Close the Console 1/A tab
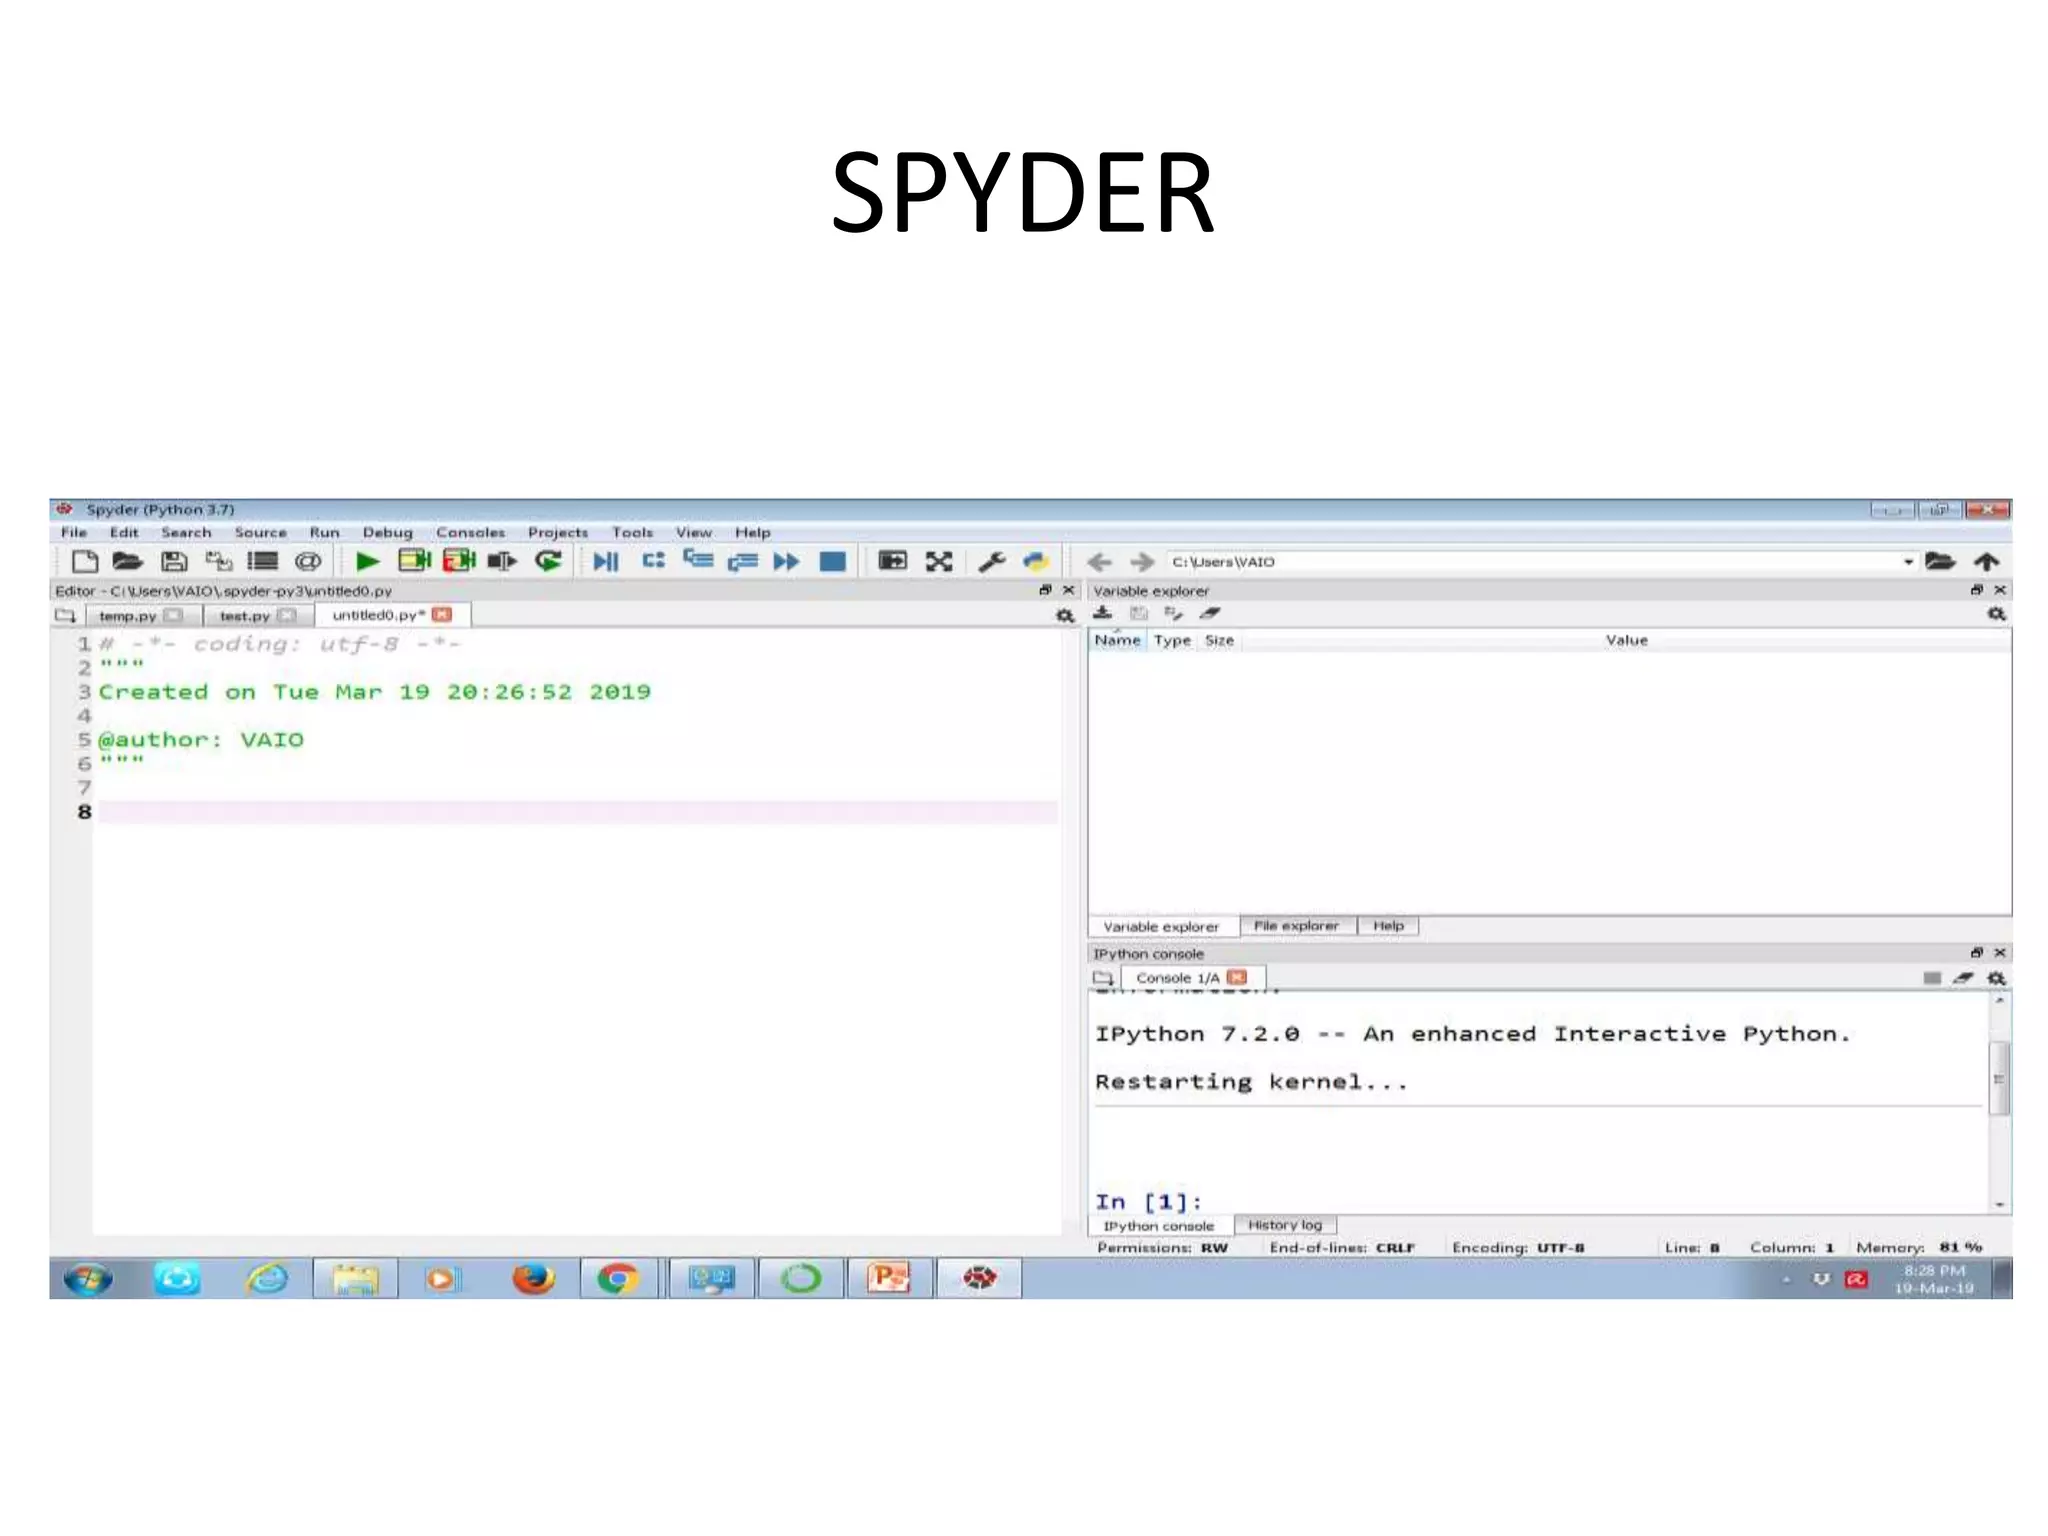Viewport: 2048px width, 1536px height. coord(1237,977)
